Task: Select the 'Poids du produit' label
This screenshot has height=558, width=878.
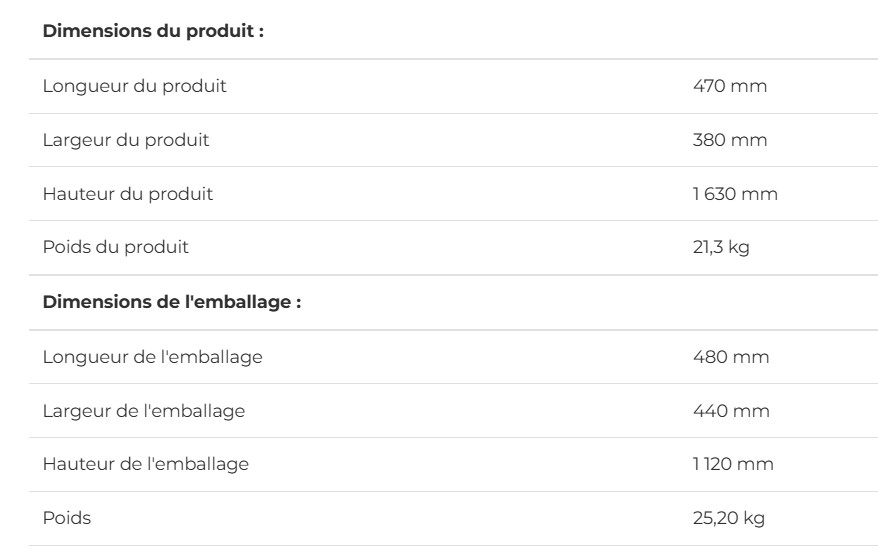Action: 115,248
